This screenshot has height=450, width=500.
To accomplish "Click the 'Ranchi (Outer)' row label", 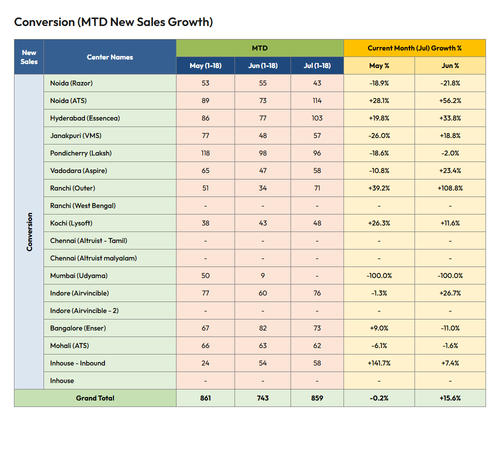I will click(x=73, y=188).
